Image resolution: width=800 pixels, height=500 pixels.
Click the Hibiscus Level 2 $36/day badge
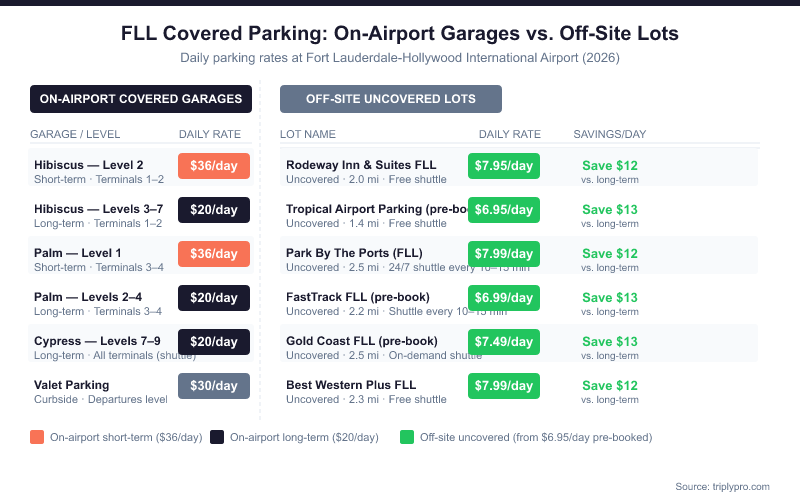click(x=214, y=166)
